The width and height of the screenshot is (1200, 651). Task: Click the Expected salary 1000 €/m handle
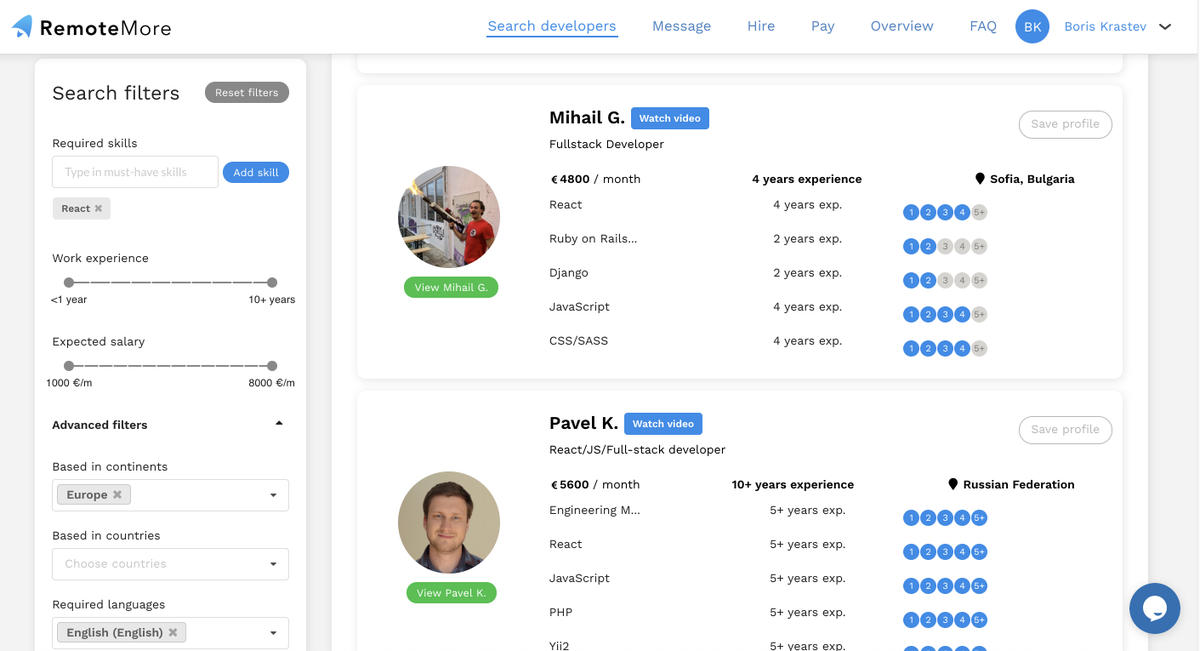click(x=69, y=366)
